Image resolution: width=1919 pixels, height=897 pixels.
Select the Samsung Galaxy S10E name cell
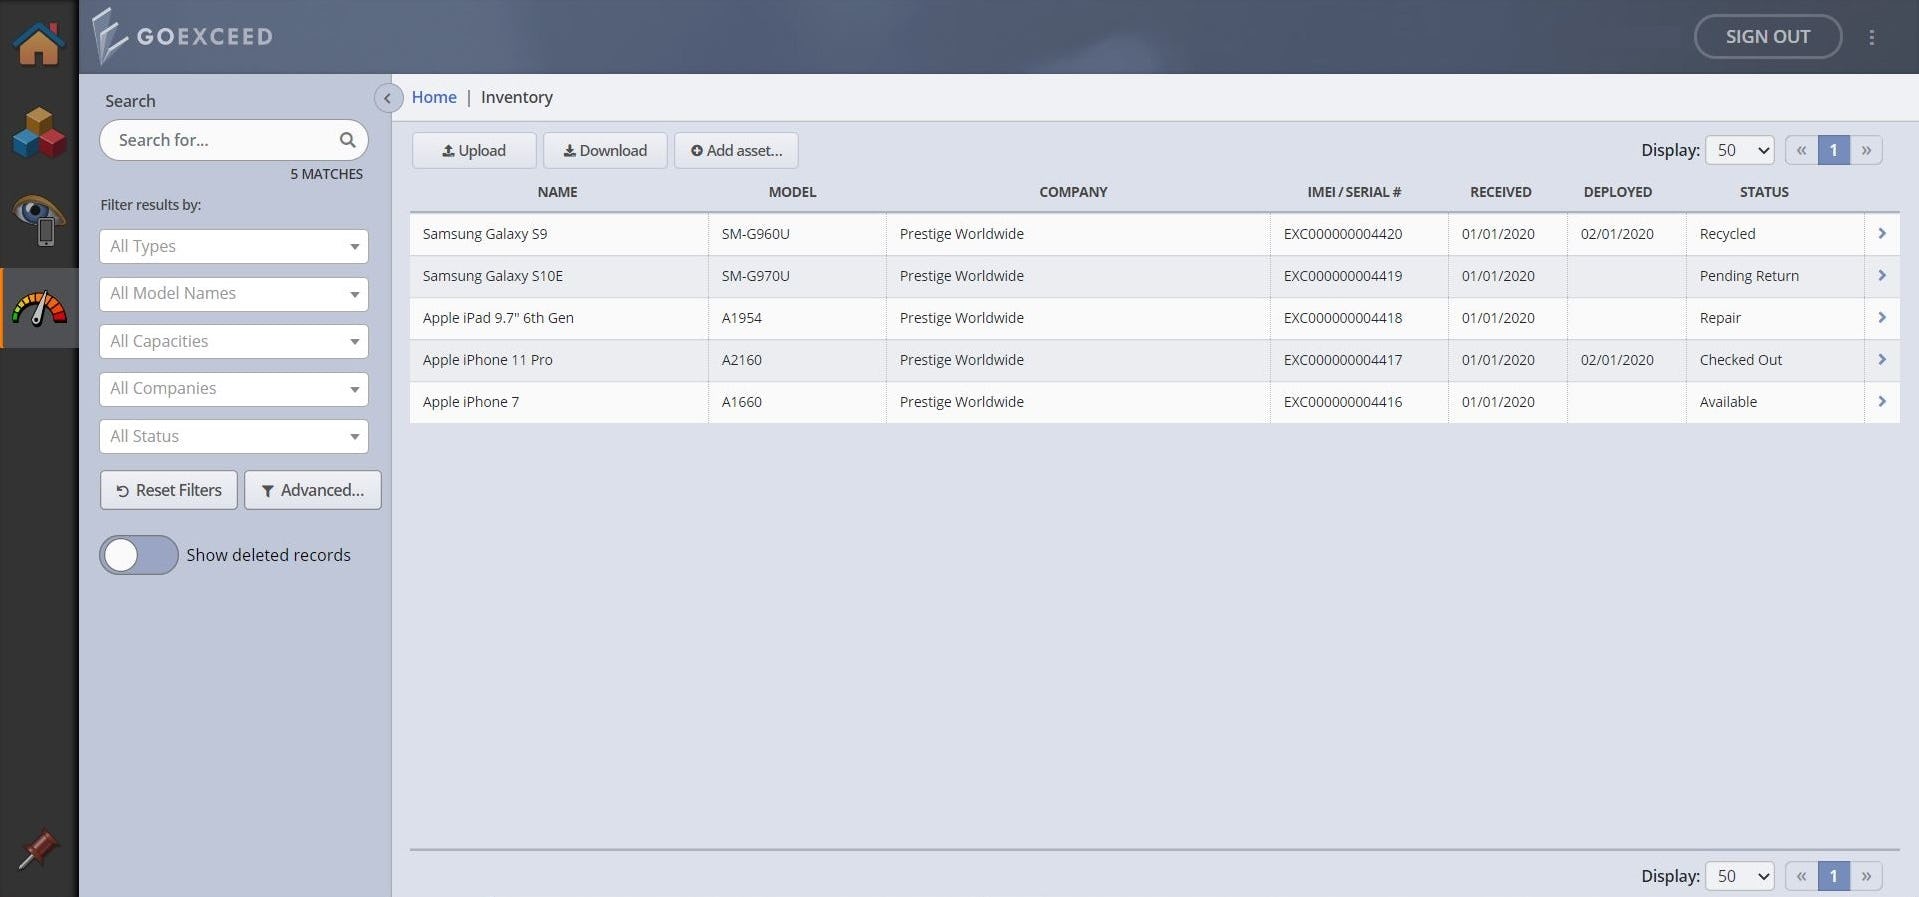[559, 275]
